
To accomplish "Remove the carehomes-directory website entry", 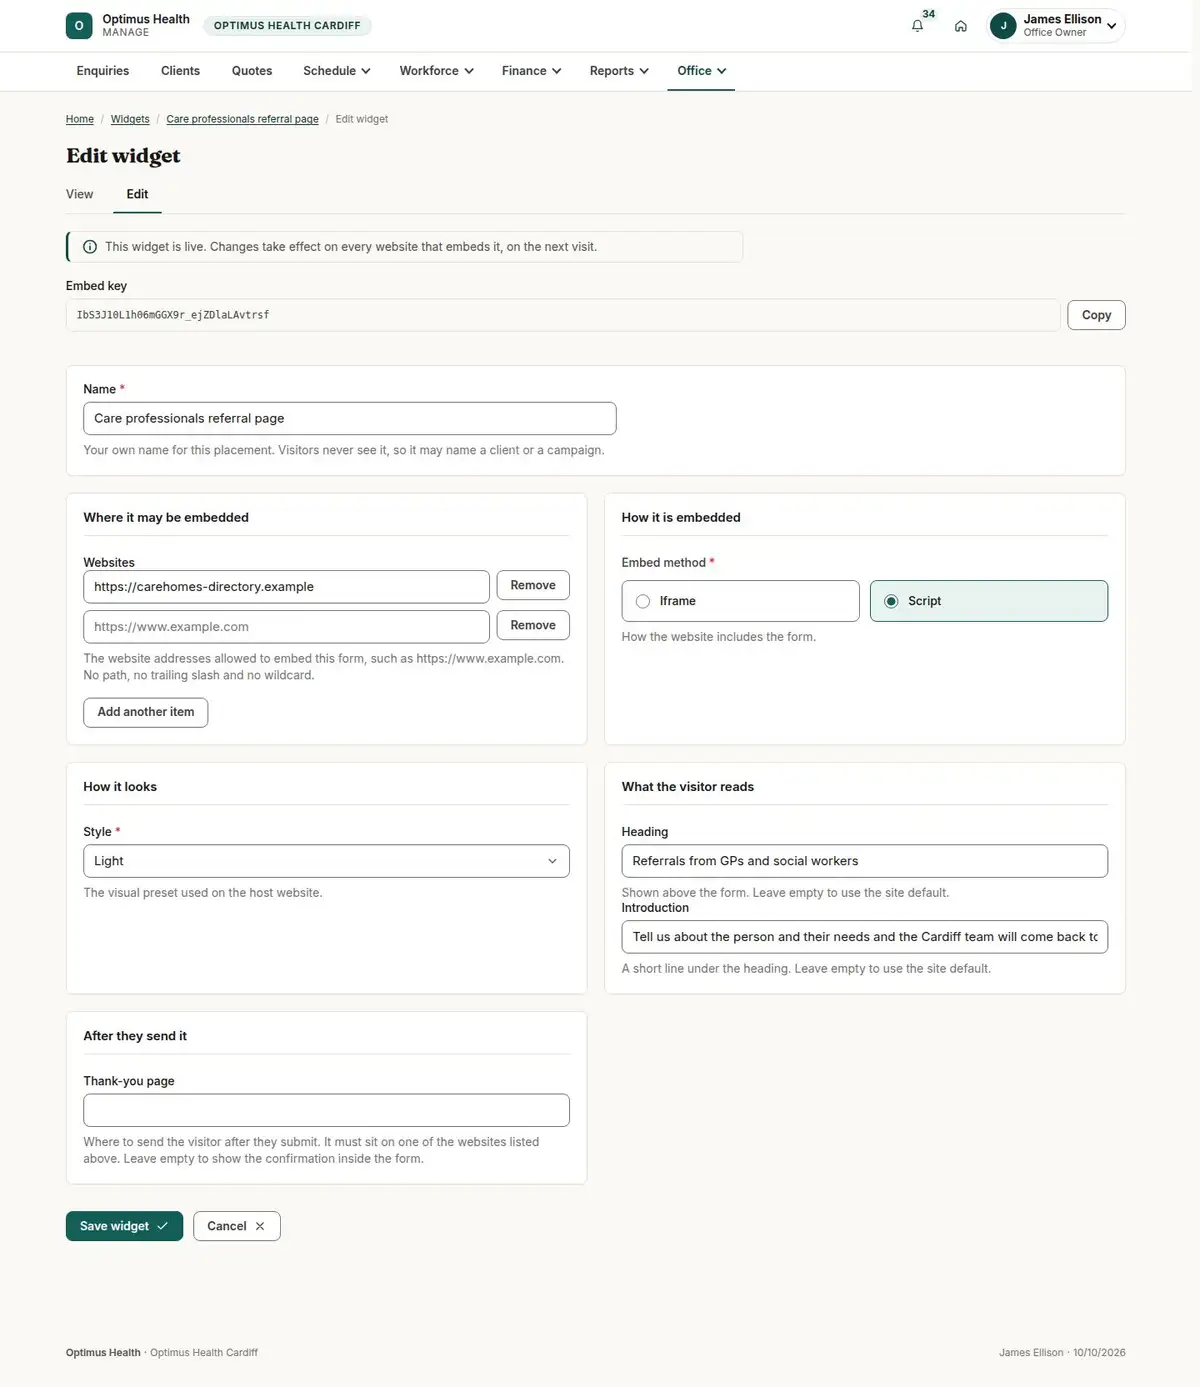I will click(533, 585).
